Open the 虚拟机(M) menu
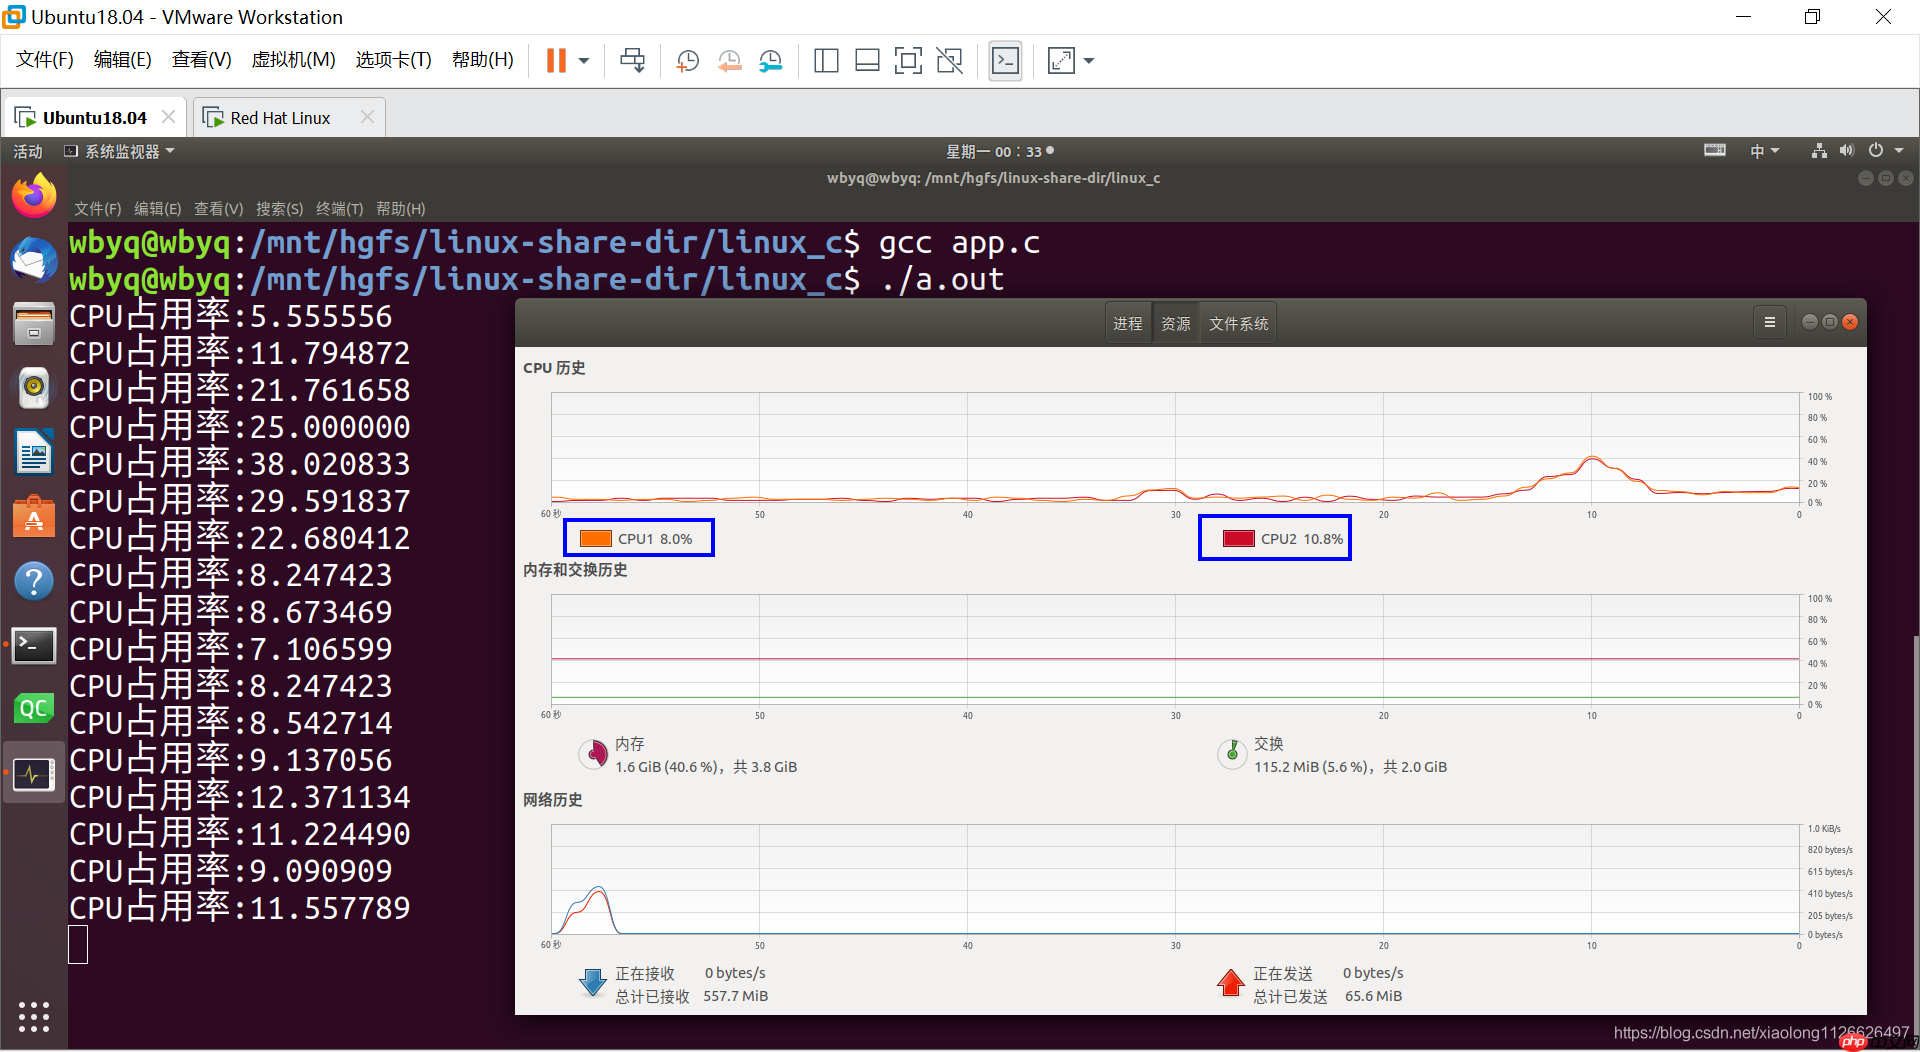The height and width of the screenshot is (1052, 1920). (x=293, y=59)
